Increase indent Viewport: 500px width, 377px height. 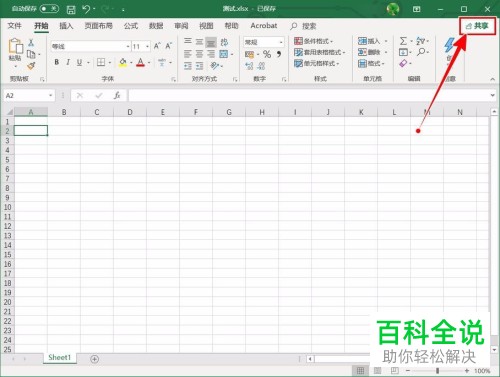pyautogui.click(x=199, y=66)
